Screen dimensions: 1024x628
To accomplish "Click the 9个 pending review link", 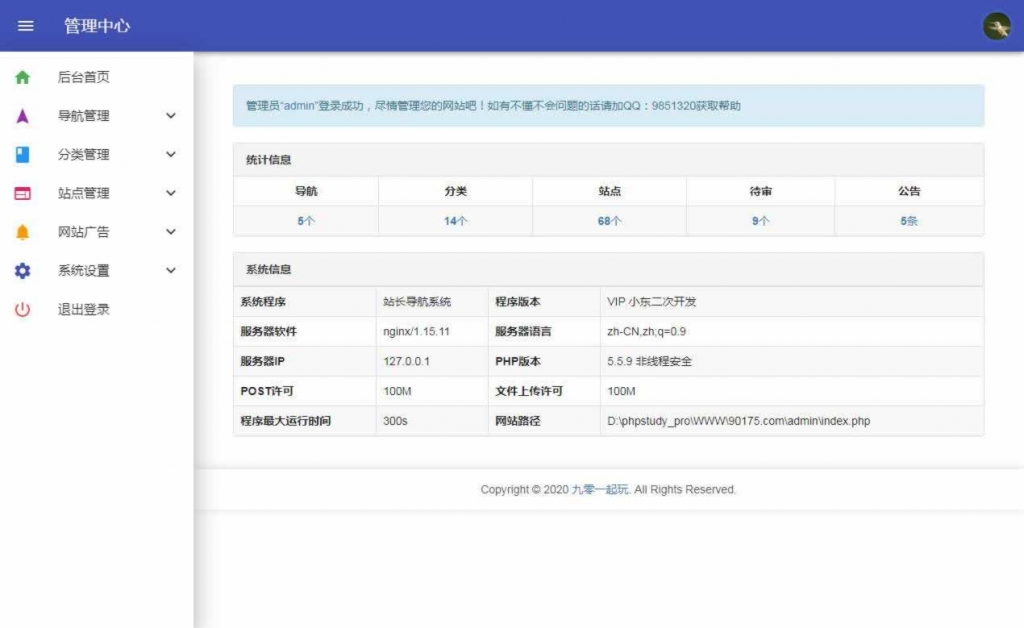I will tap(760, 221).
